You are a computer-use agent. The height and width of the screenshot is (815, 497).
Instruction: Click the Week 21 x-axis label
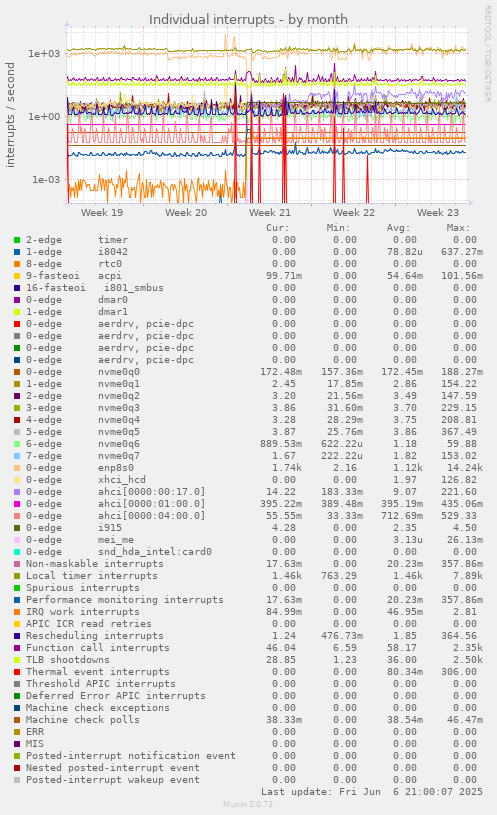coord(270,213)
